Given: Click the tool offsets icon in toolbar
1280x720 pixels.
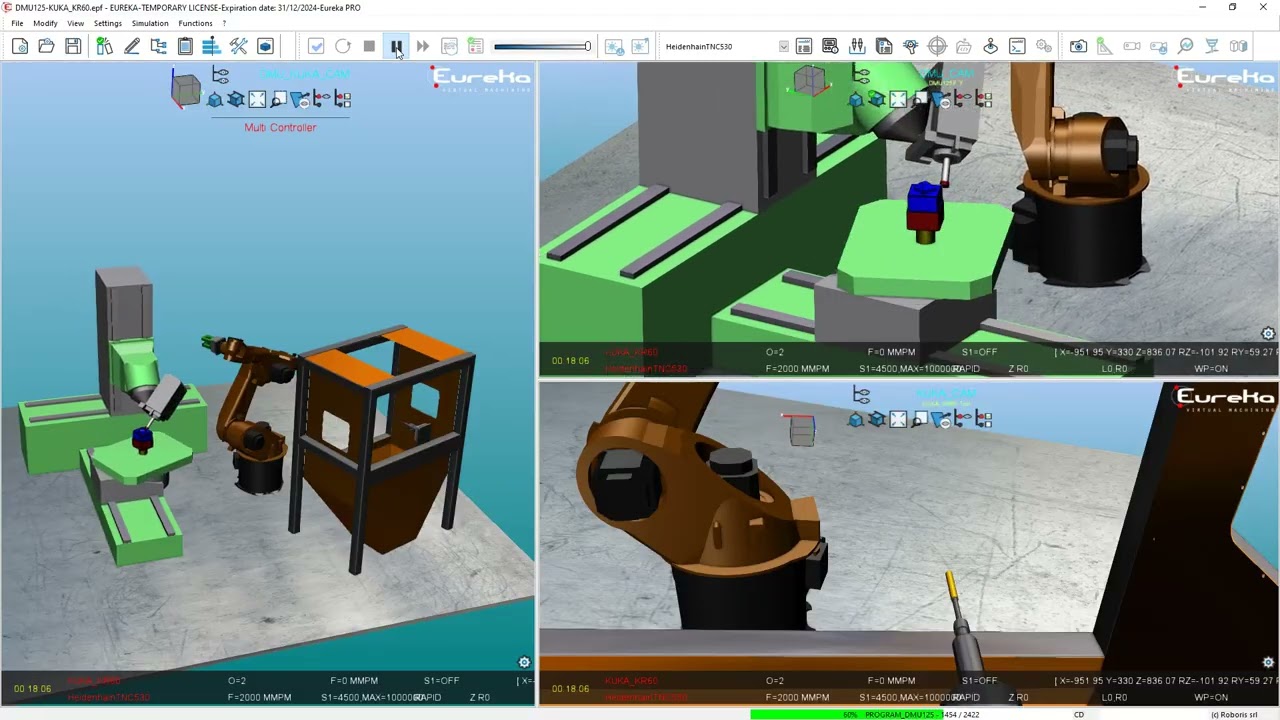Looking at the screenshot, I should 857,46.
